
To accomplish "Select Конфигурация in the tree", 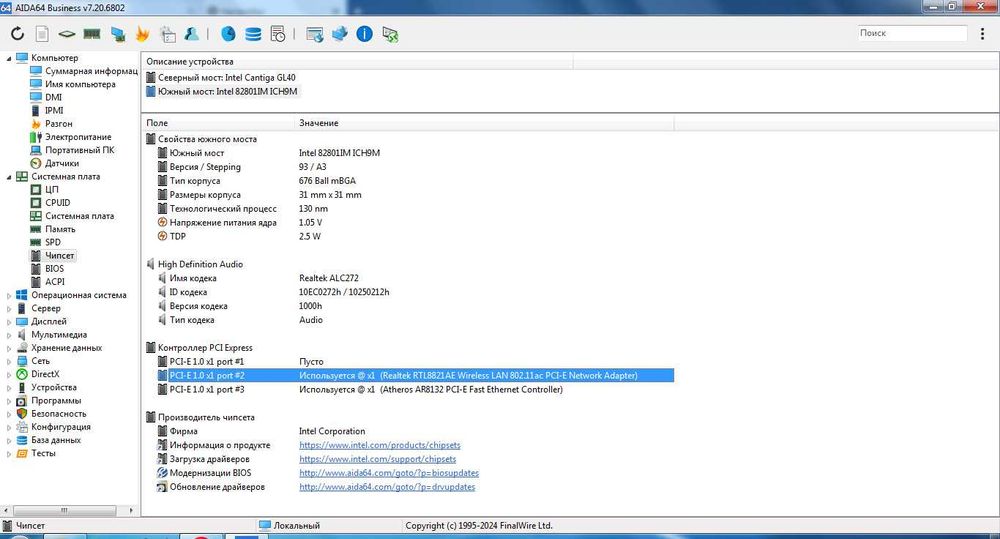I will tap(53, 427).
